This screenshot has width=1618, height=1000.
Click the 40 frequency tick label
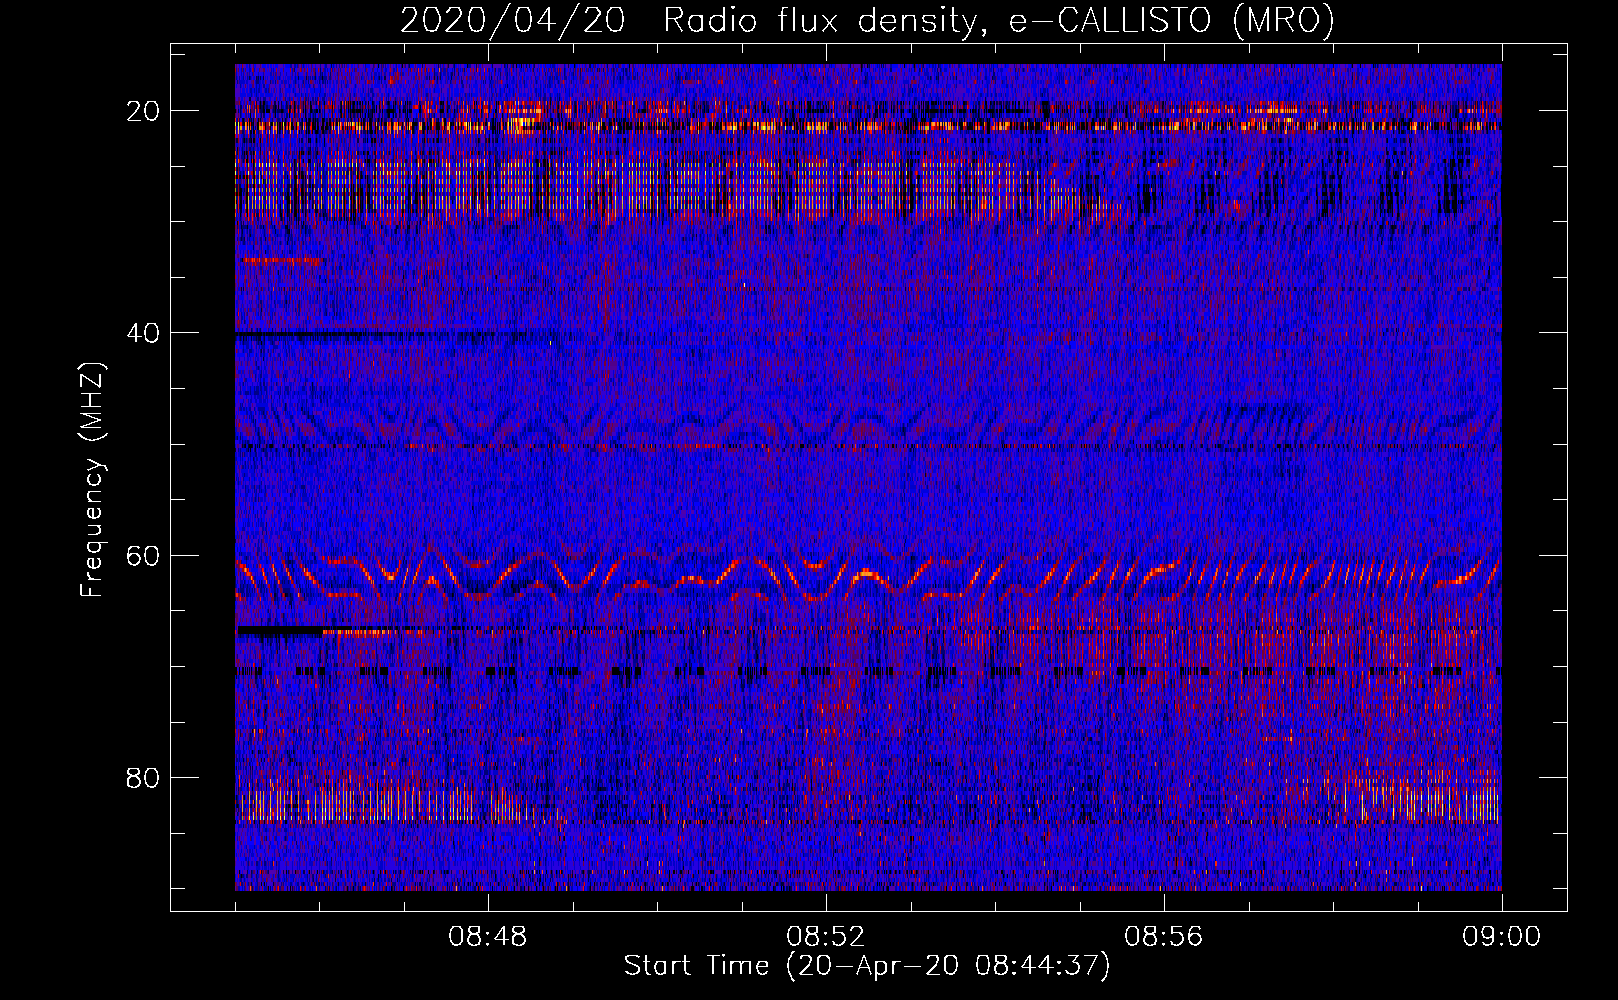(144, 333)
